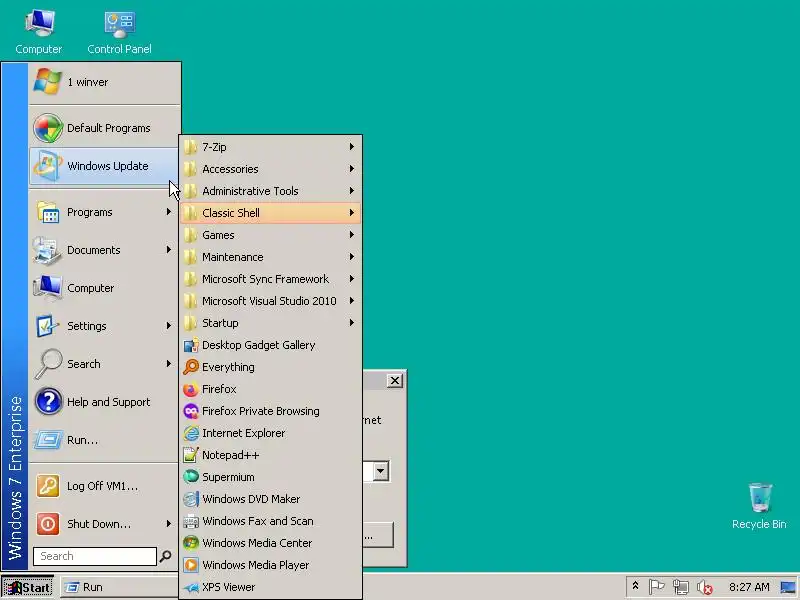Open the Documents menu item
This screenshot has height=600, width=800.
[104, 250]
